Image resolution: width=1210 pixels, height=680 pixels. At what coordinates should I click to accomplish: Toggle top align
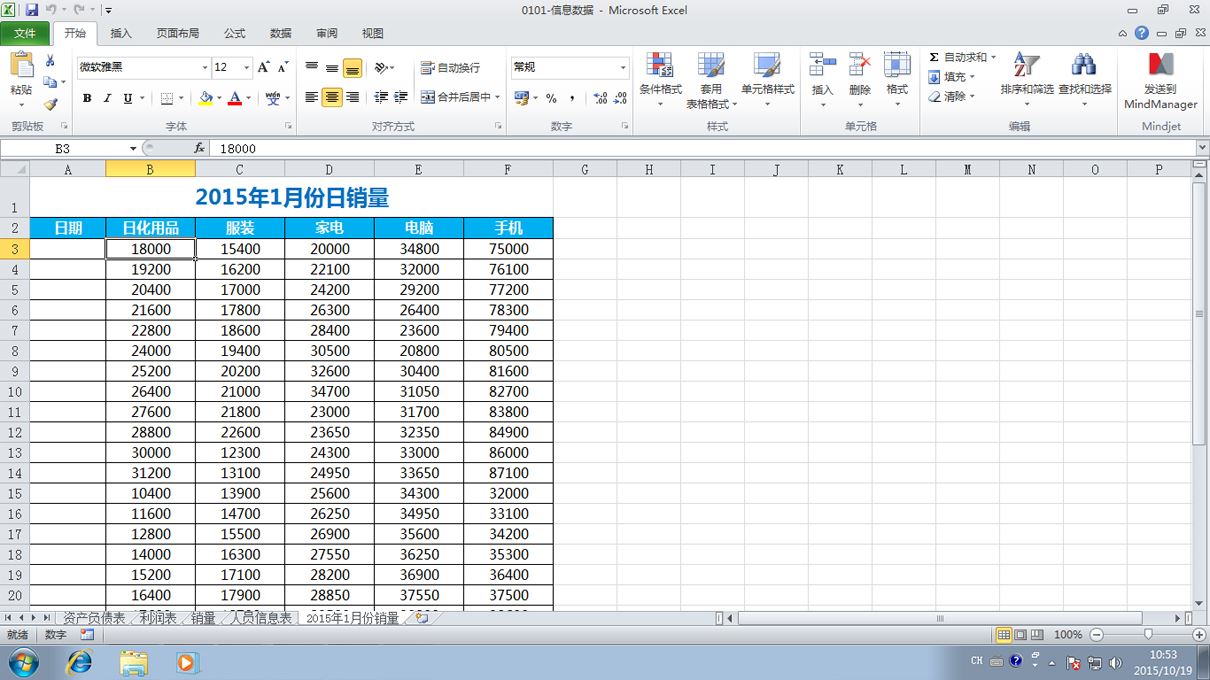click(312, 68)
